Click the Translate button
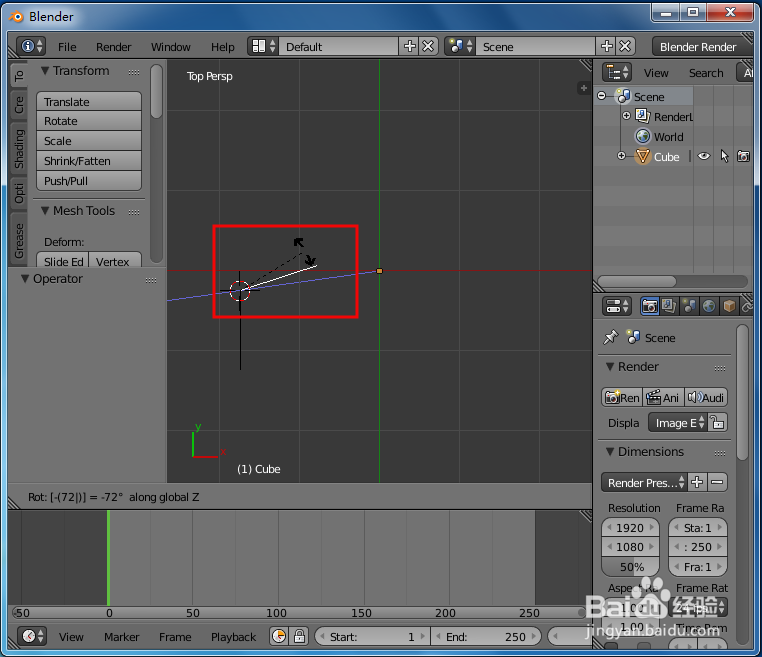The image size is (762, 657). tap(89, 101)
